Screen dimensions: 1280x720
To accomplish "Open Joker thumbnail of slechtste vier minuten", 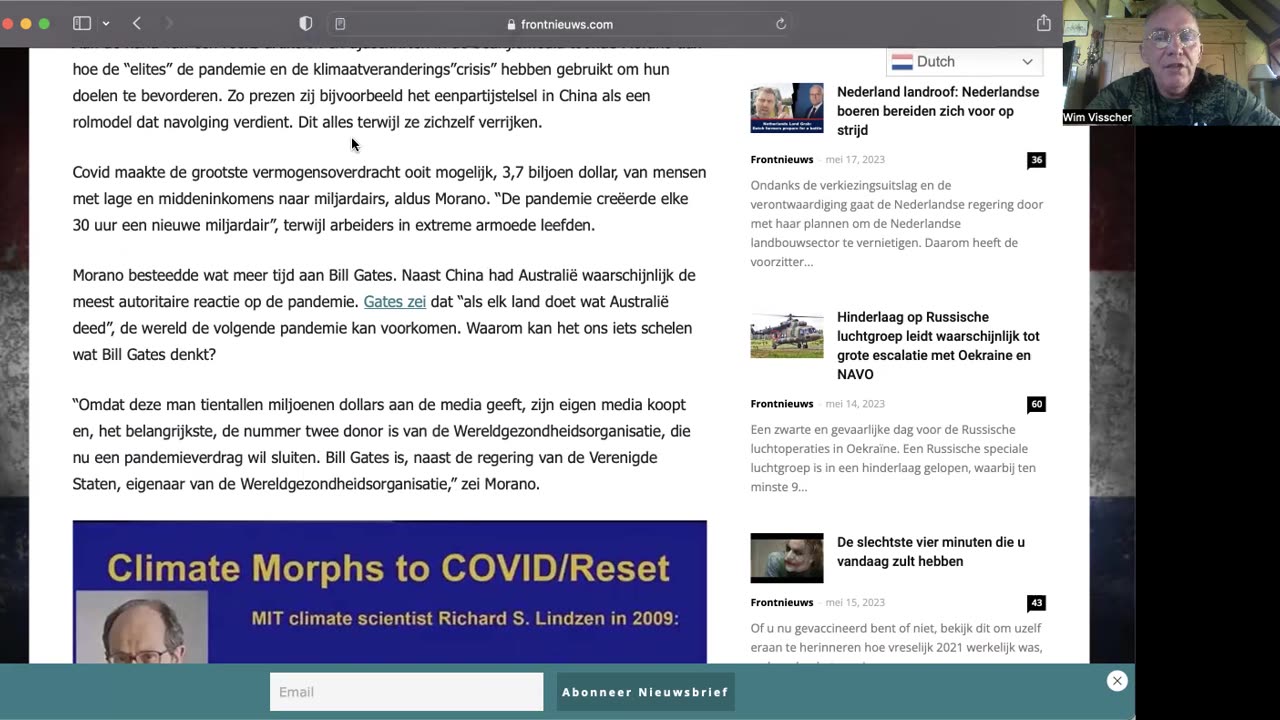I will point(787,558).
